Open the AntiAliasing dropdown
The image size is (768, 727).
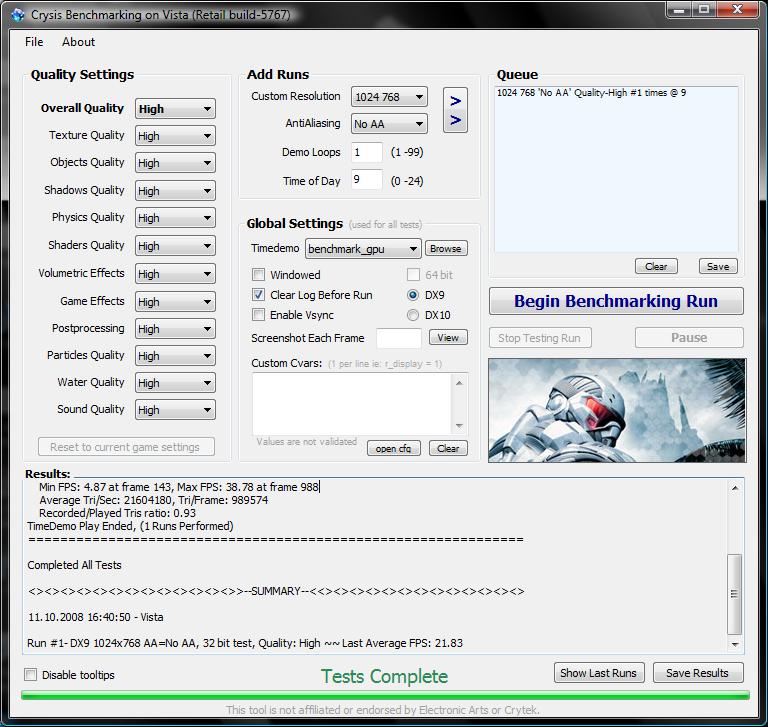click(389, 124)
